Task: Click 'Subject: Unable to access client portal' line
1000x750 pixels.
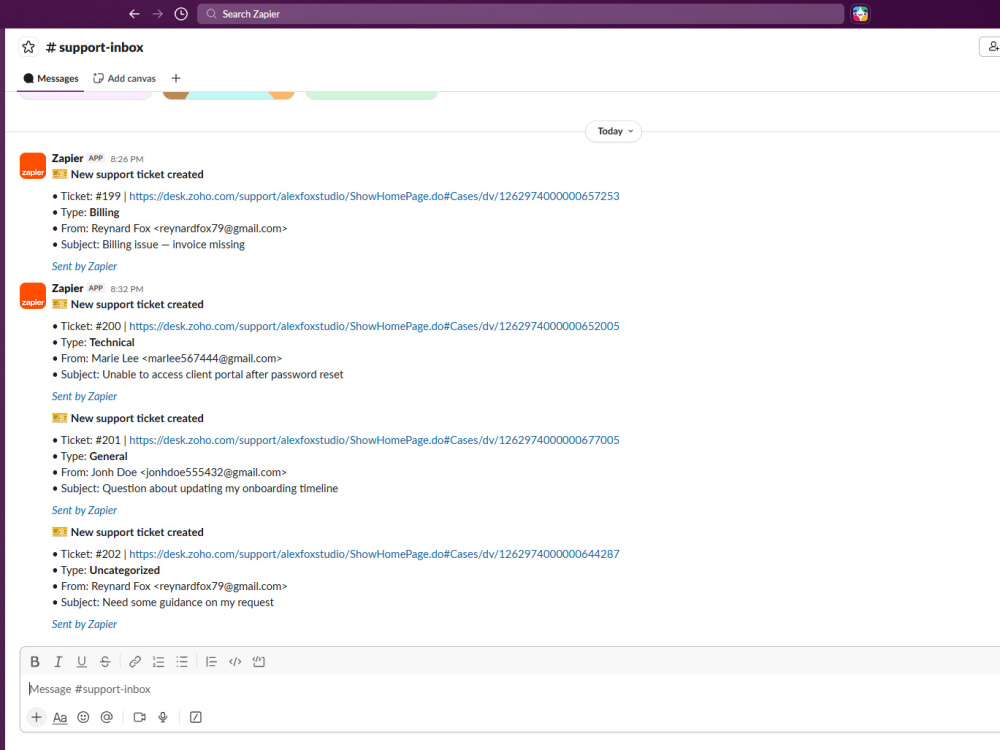Action: click(x=202, y=375)
